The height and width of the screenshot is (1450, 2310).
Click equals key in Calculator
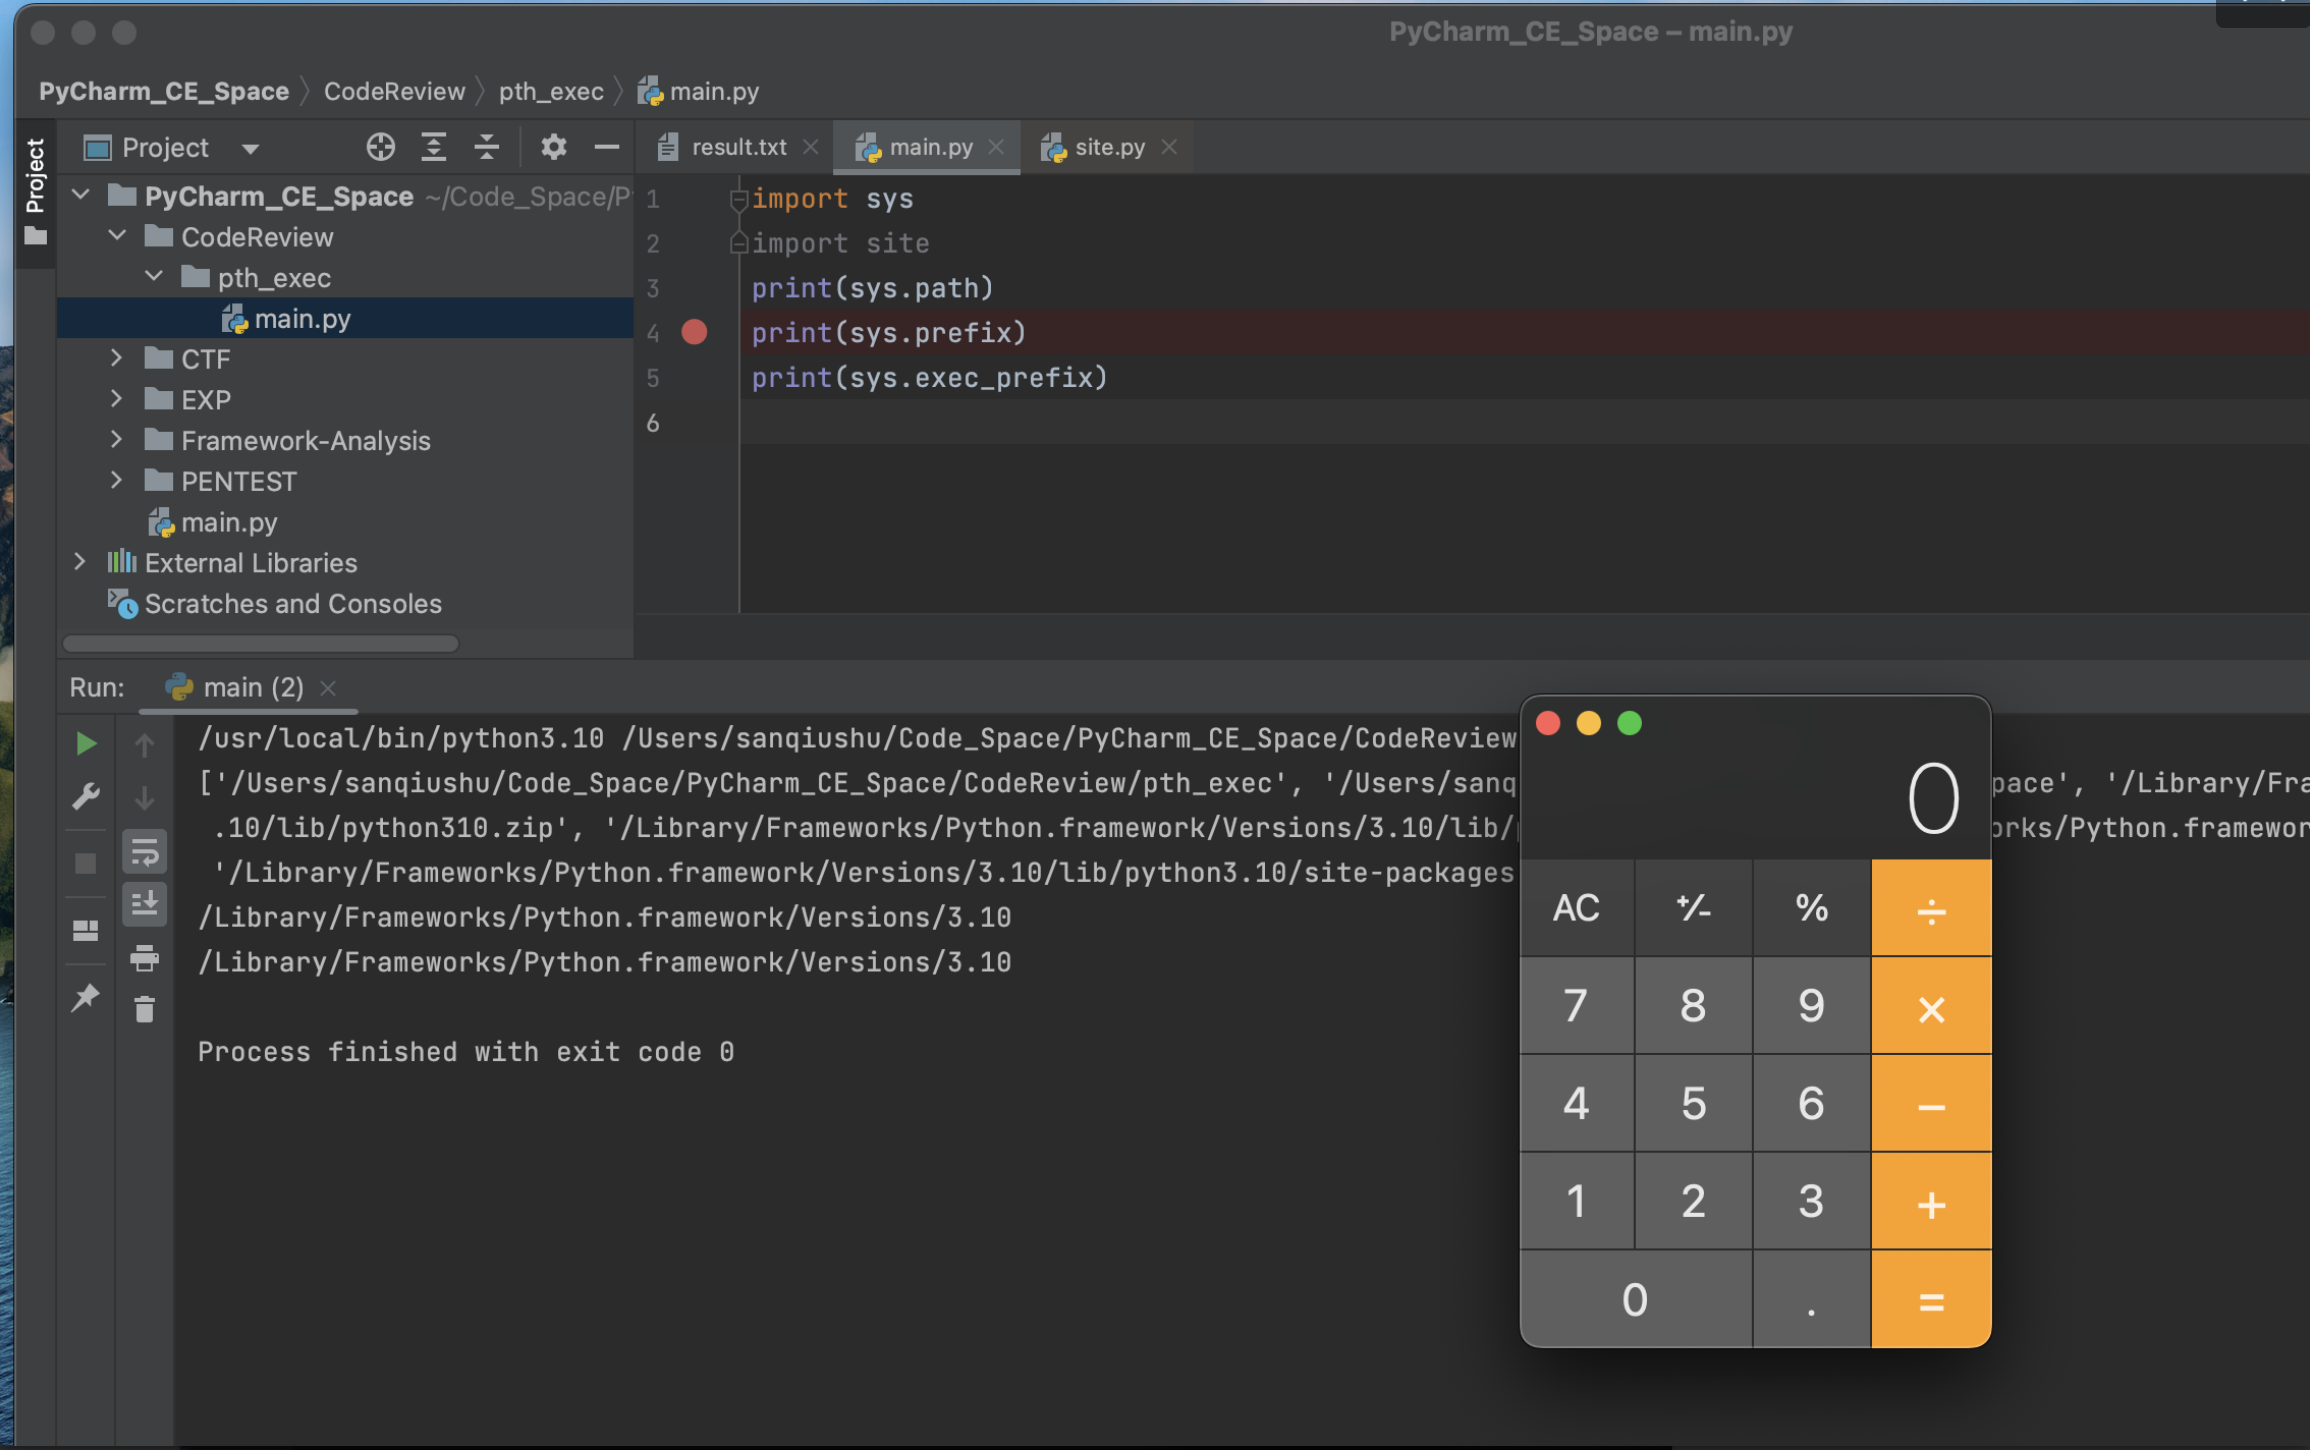coord(1931,1300)
